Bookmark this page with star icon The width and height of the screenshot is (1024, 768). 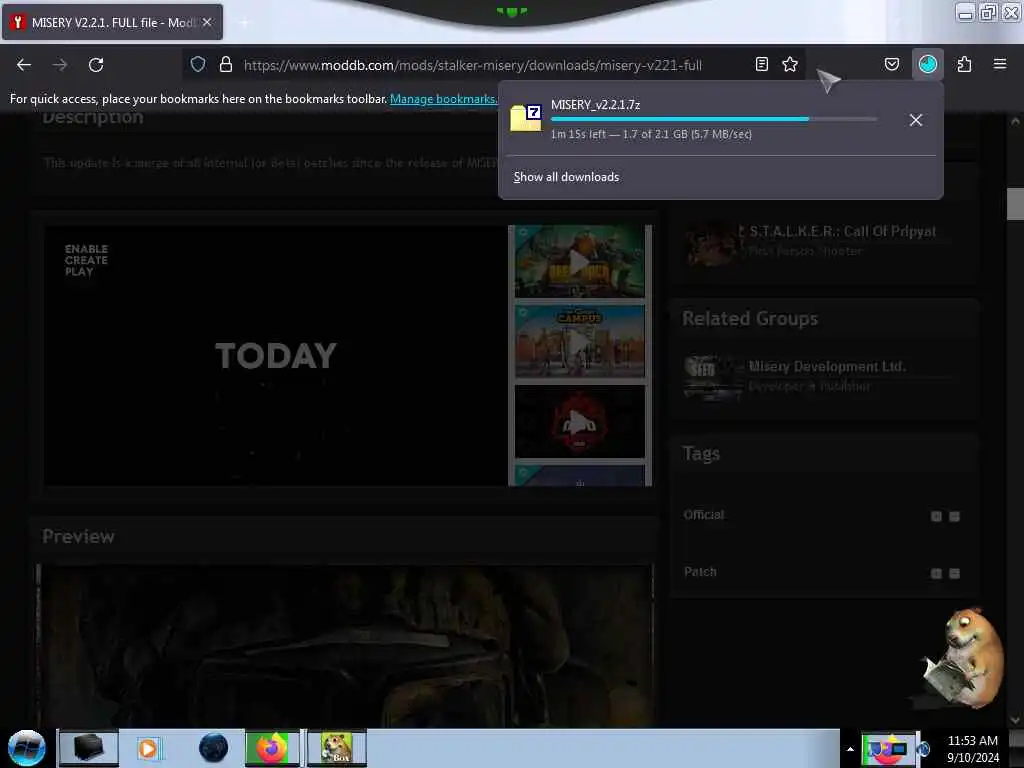(790, 64)
